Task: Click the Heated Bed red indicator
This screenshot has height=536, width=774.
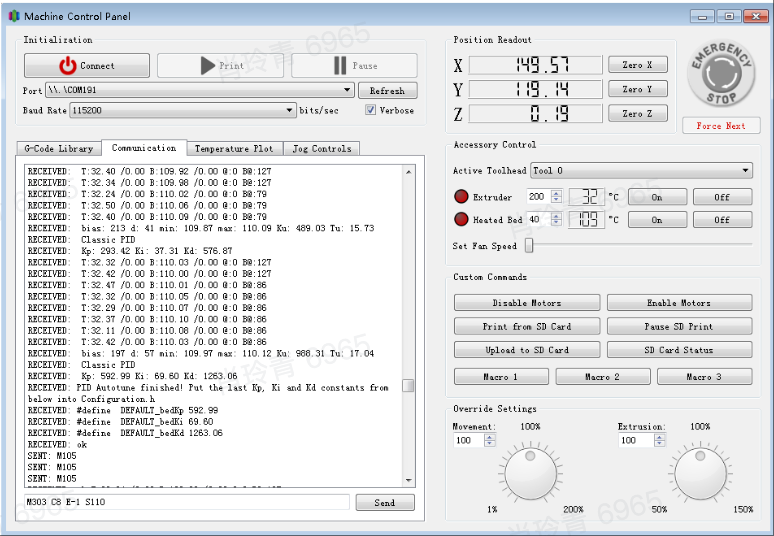Action: coord(461,220)
